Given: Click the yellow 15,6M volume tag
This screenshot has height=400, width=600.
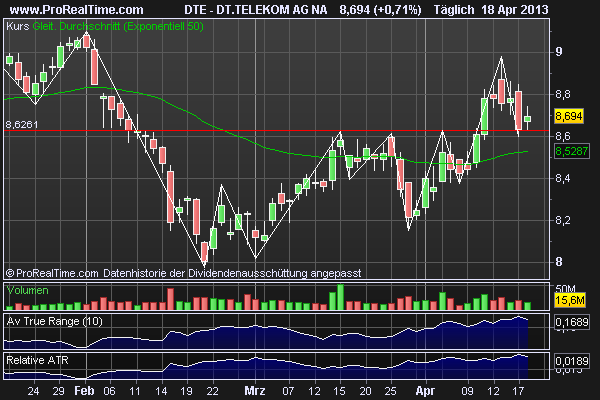Looking at the screenshot, I should 570,300.
